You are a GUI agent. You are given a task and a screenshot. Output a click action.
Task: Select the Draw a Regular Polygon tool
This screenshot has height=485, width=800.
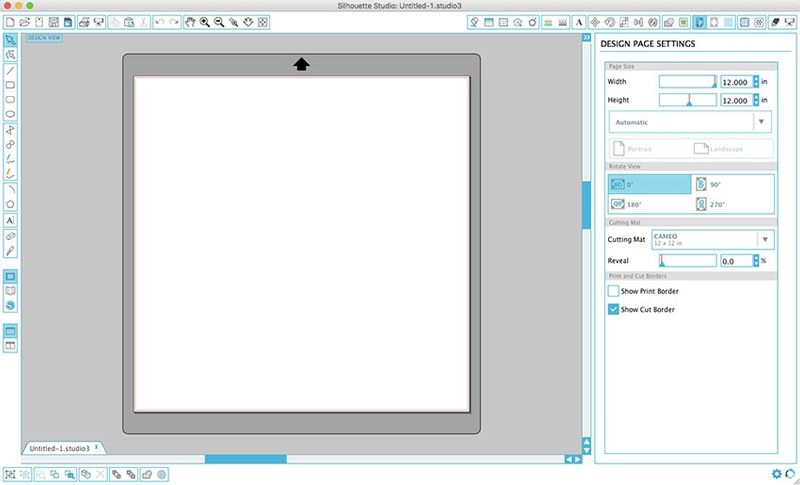10,204
